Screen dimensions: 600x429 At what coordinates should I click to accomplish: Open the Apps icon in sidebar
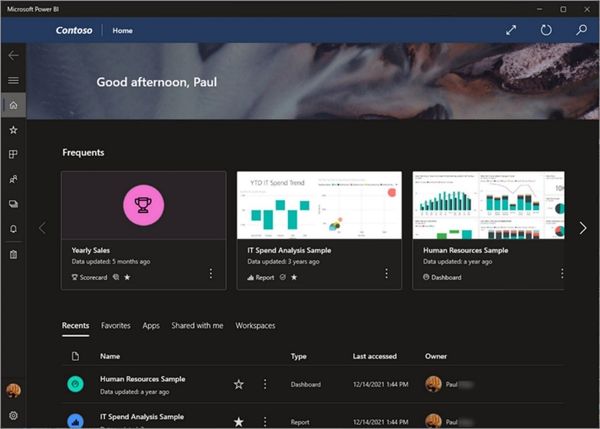point(13,154)
